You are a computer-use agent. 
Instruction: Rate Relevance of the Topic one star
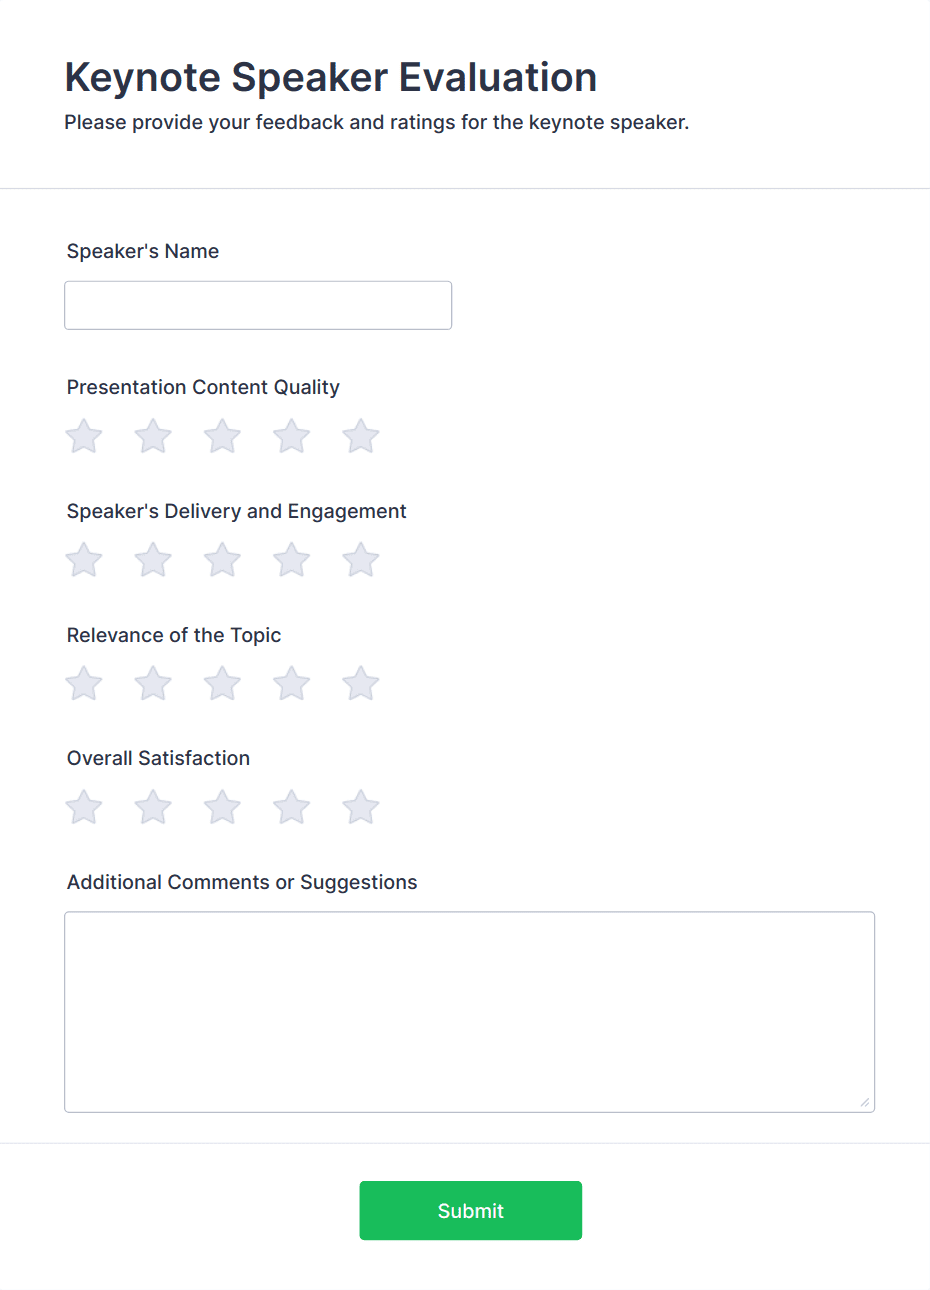[x=83, y=684]
